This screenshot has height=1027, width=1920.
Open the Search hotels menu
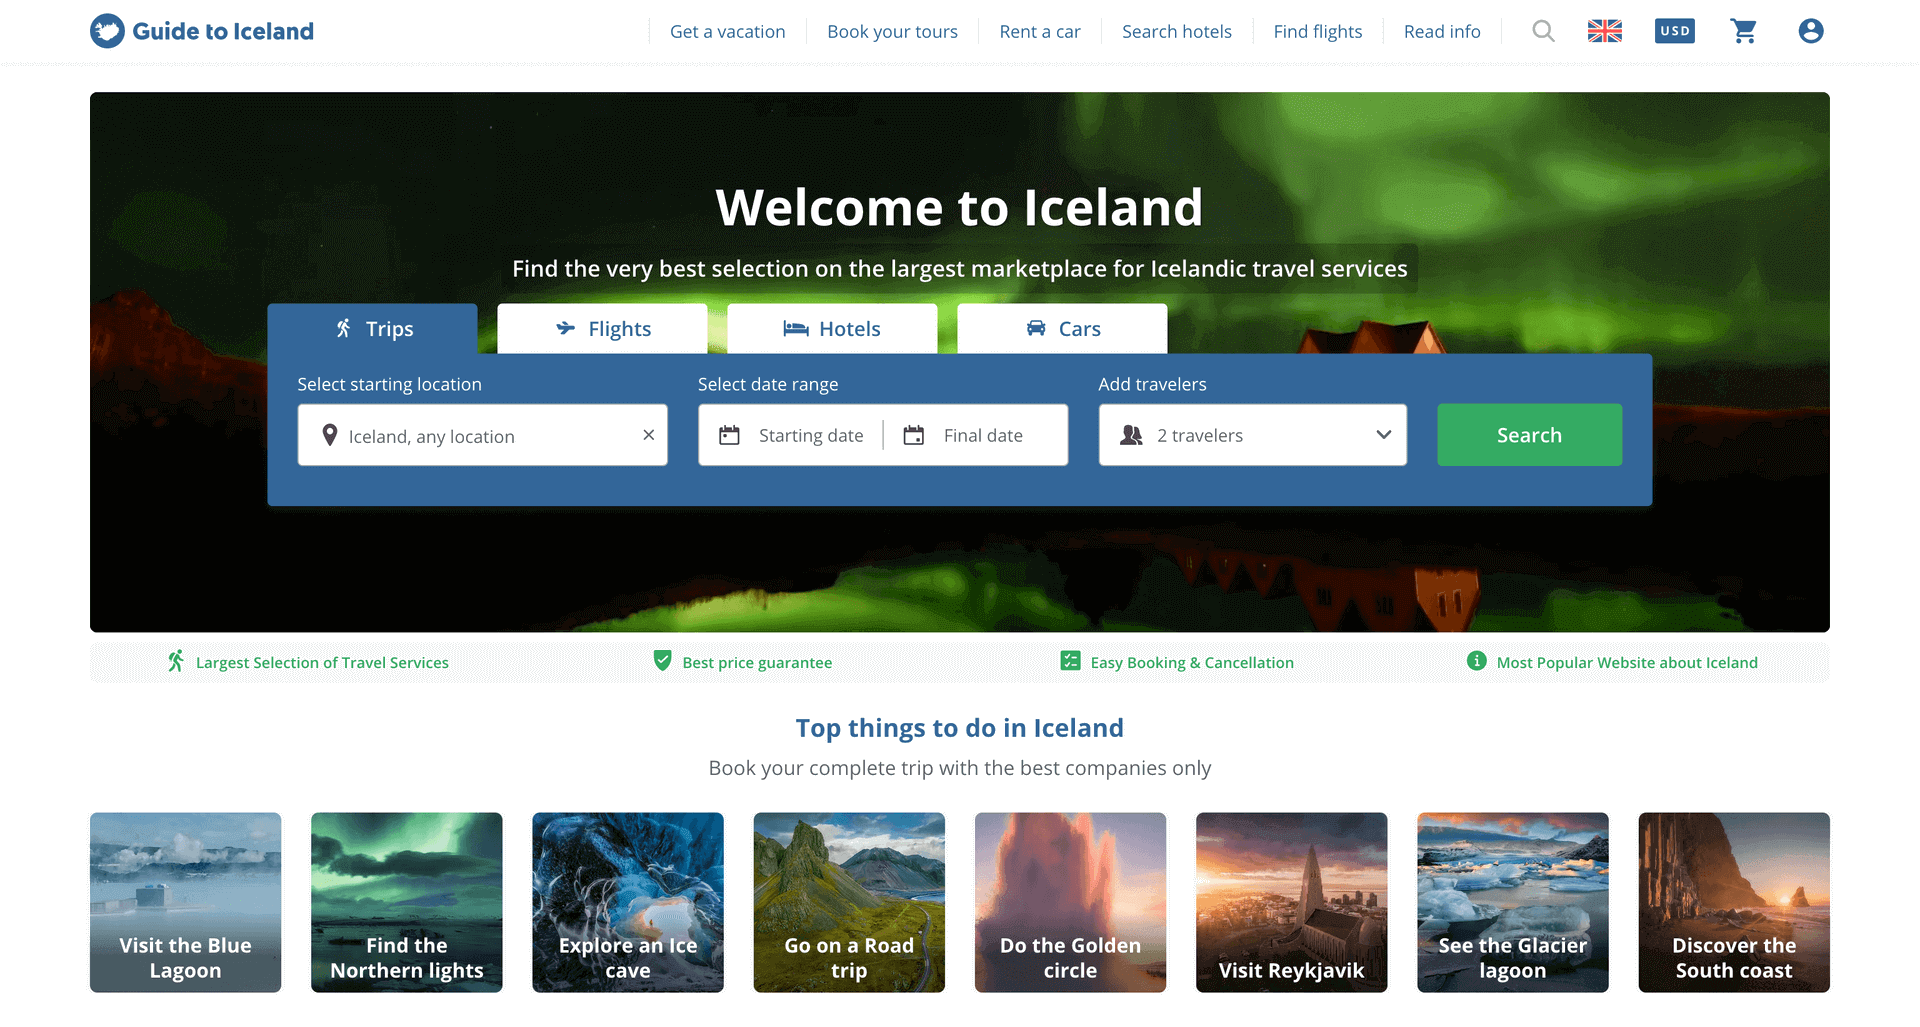tap(1177, 31)
